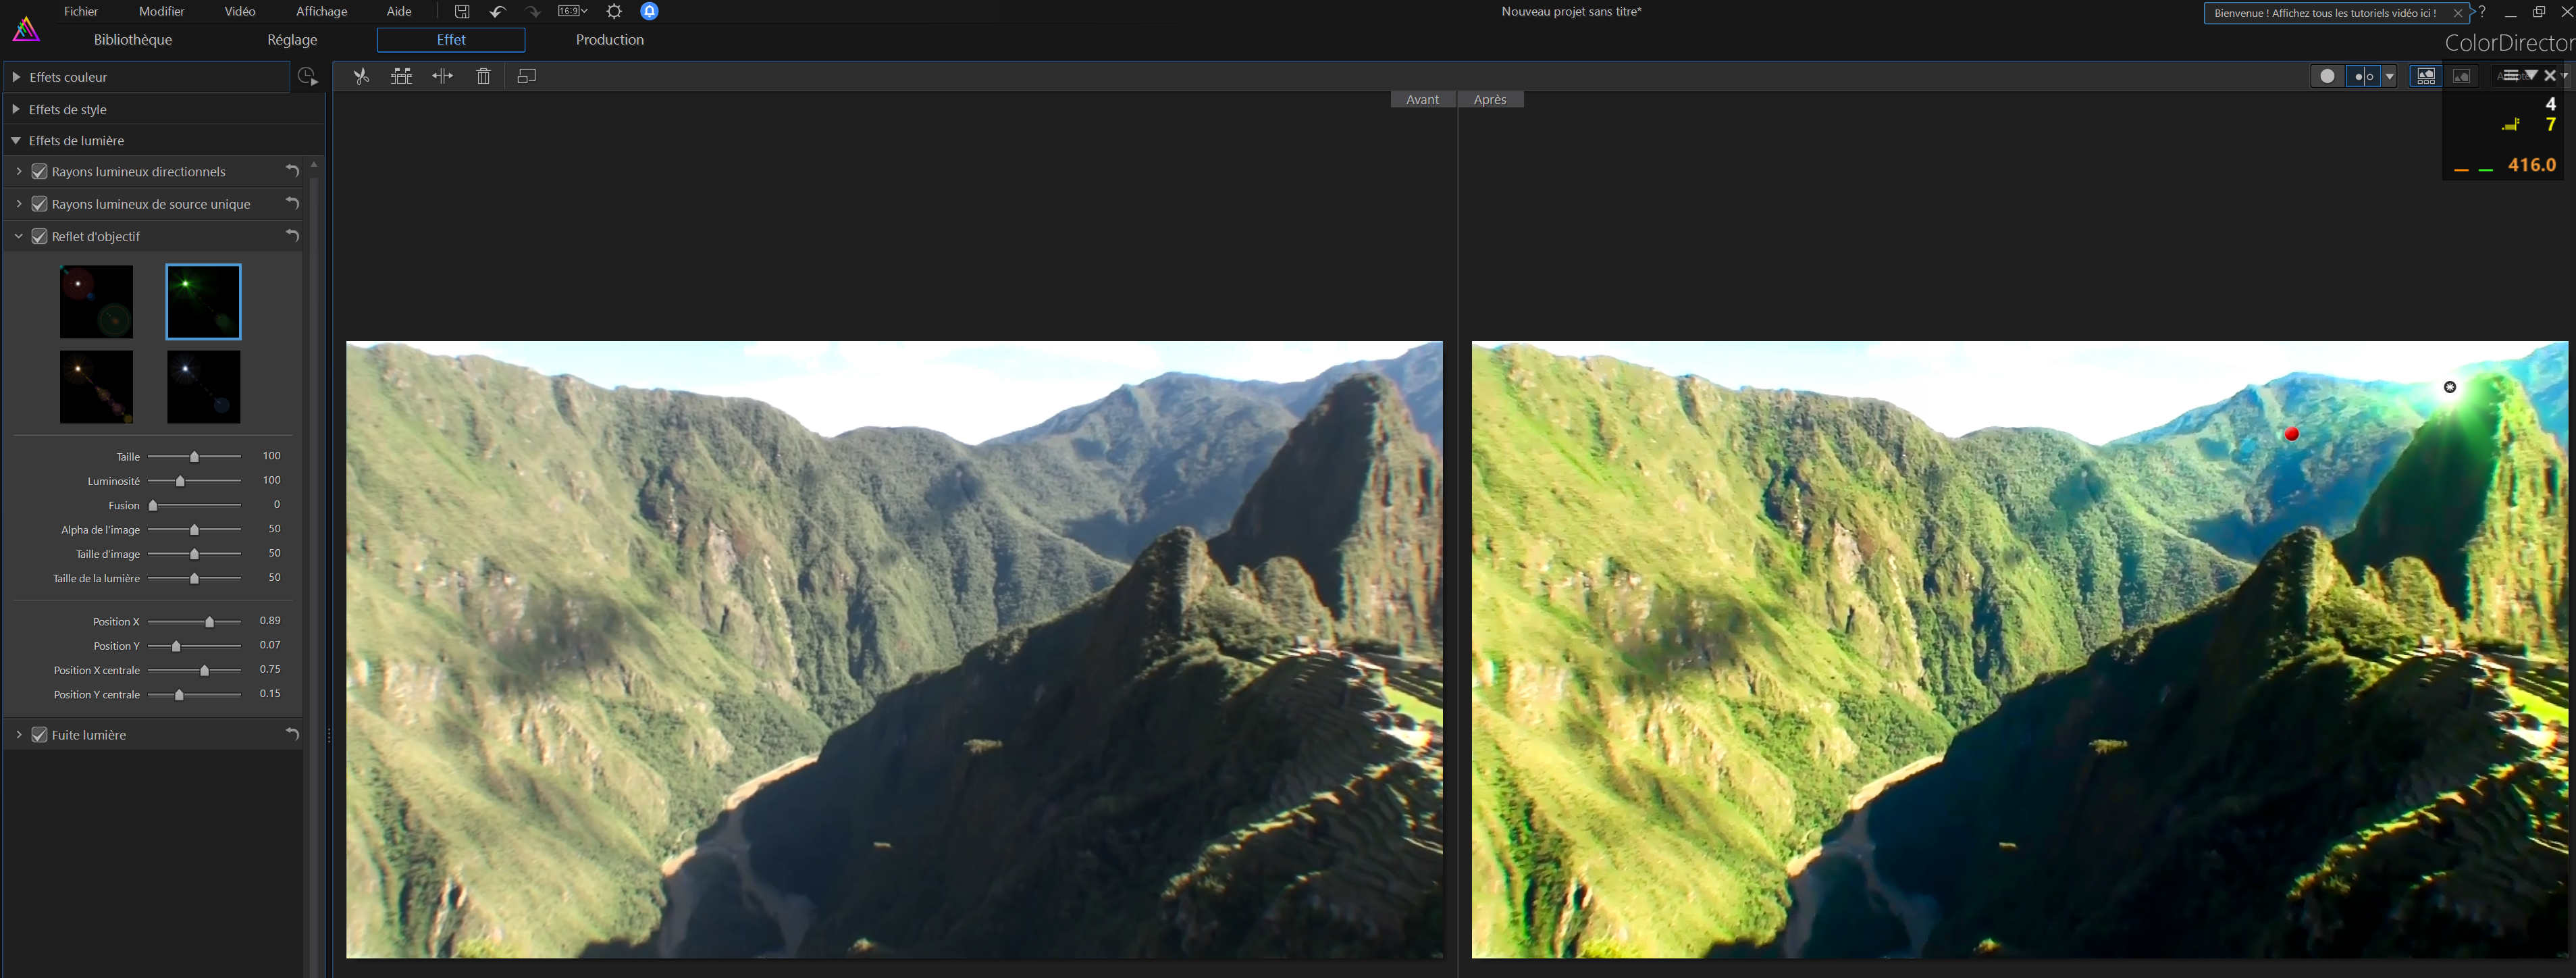Viewport: 2576px width, 978px height.
Task: Open preferences with the gear icon
Action: 614,12
